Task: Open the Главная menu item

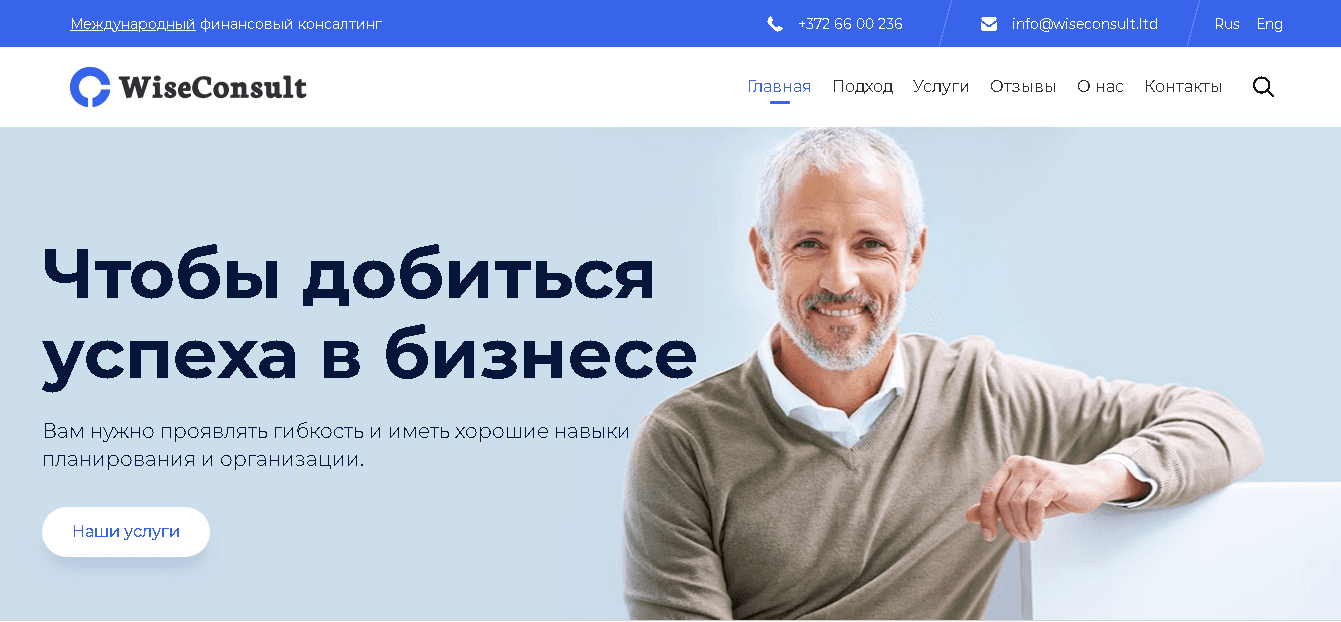Action: click(x=779, y=87)
